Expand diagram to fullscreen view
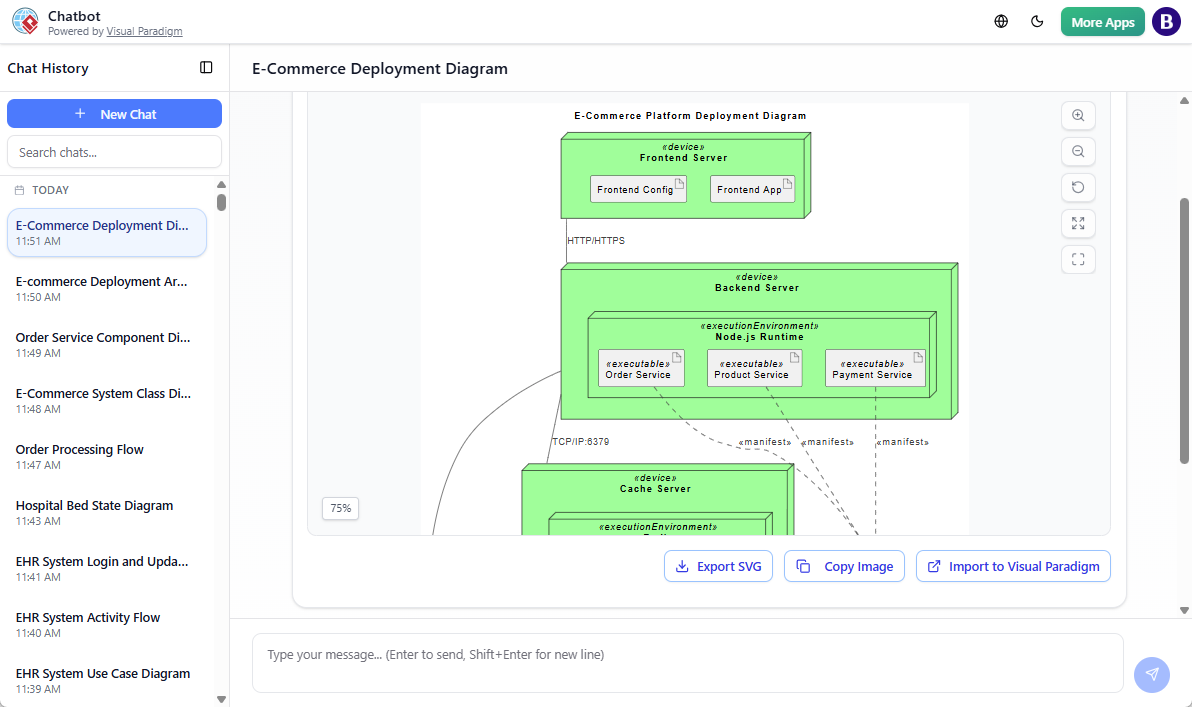This screenshot has width=1192, height=707. coord(1078,223)
